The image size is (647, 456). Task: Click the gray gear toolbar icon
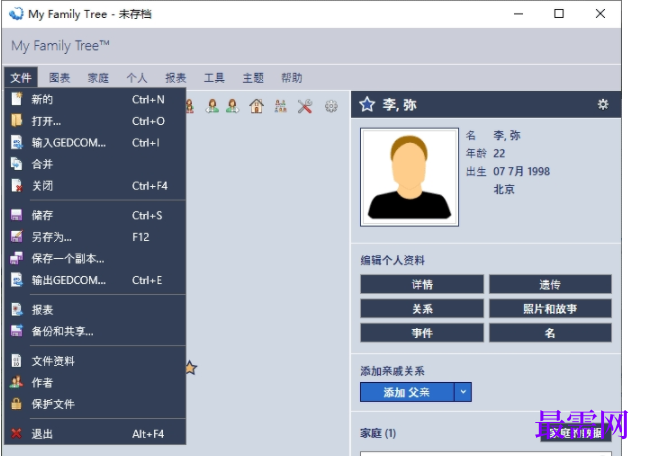pyautogui.click(x=331, y=106)
